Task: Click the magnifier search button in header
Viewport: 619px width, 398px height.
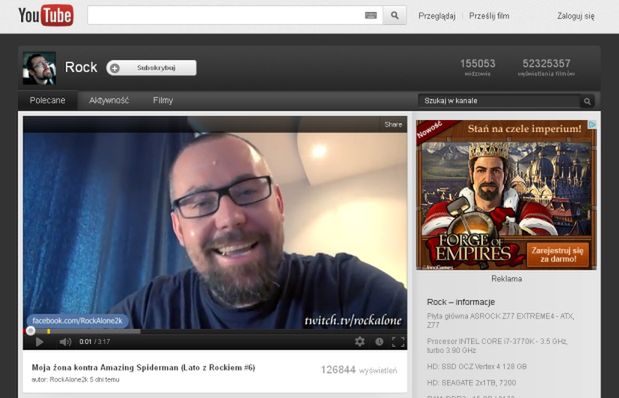Action: 394,15
